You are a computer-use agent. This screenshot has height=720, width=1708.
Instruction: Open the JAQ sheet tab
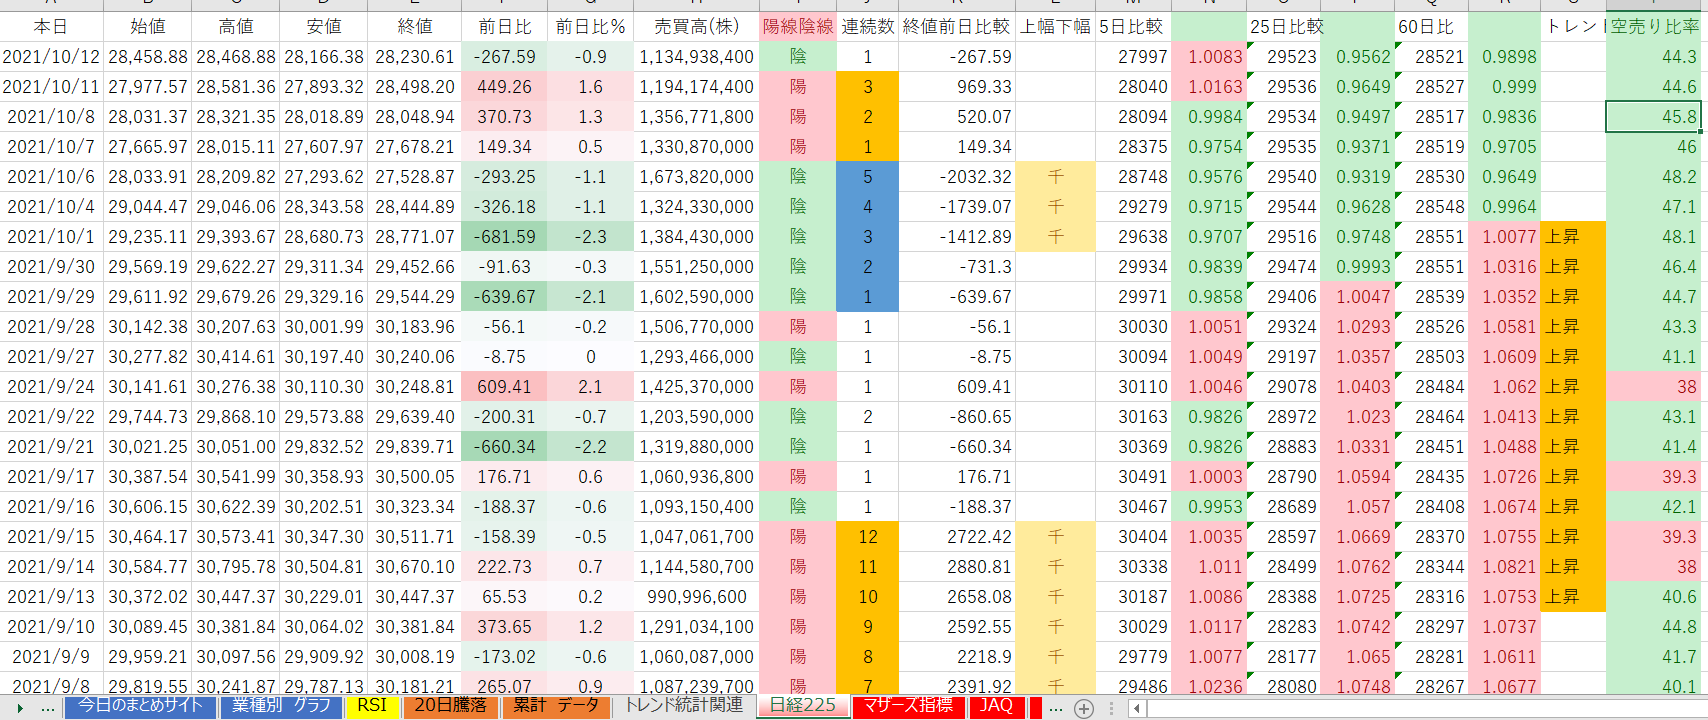point(996,706)
